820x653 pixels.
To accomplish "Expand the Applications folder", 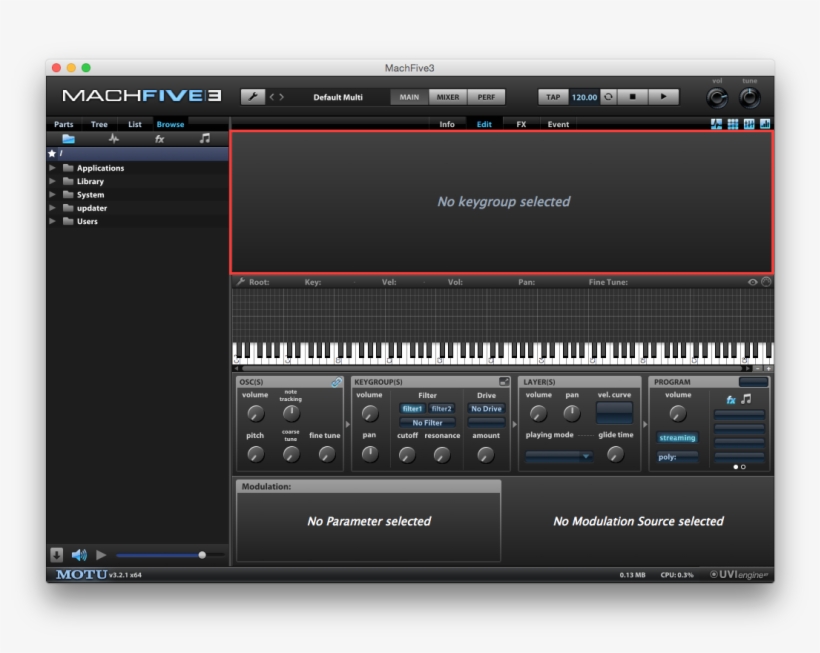I will coord(52,168).
